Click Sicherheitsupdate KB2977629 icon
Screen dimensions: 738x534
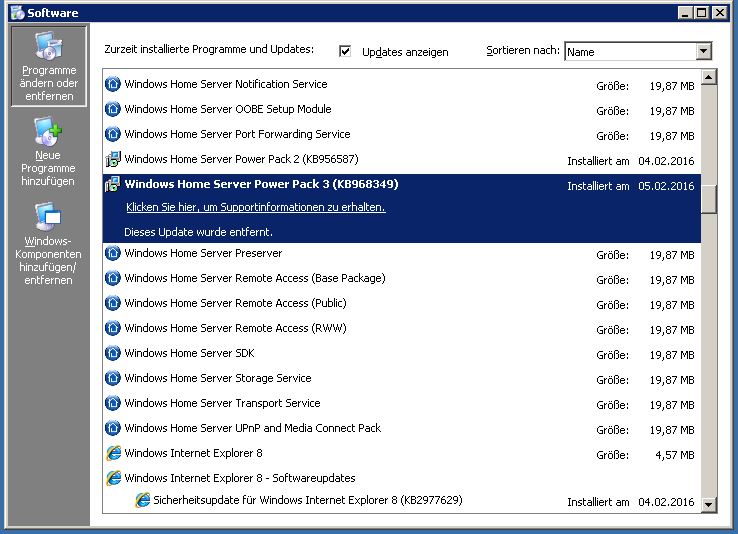(143, 500)
